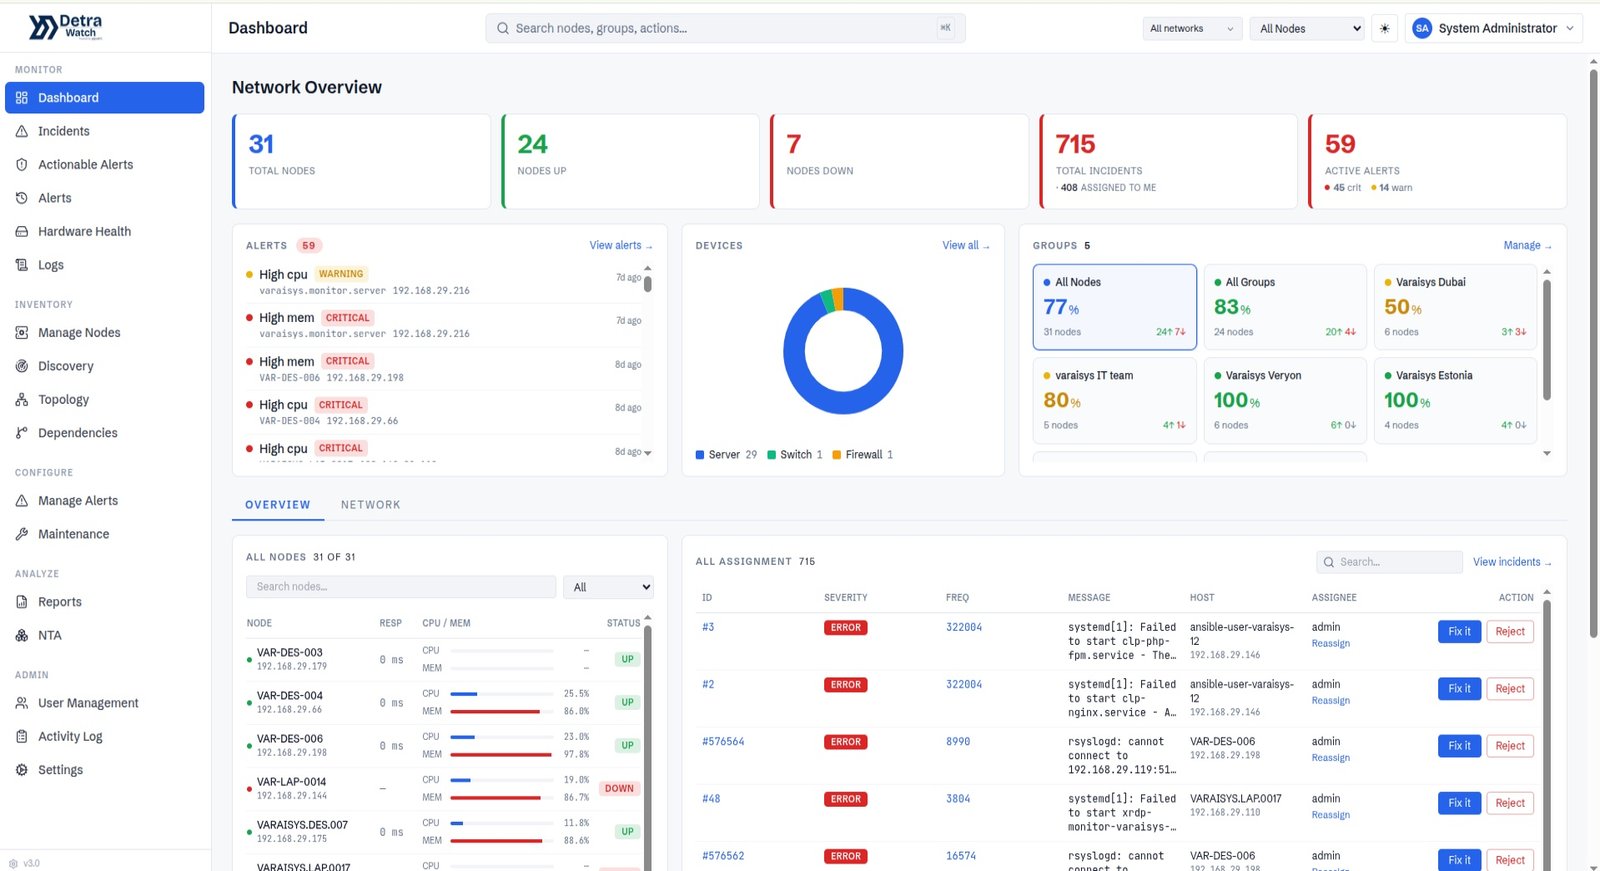This screenshot has width=1600, height=871.
Task: Toggle the Firewall legend entry
Action: [x=863, y=454]
